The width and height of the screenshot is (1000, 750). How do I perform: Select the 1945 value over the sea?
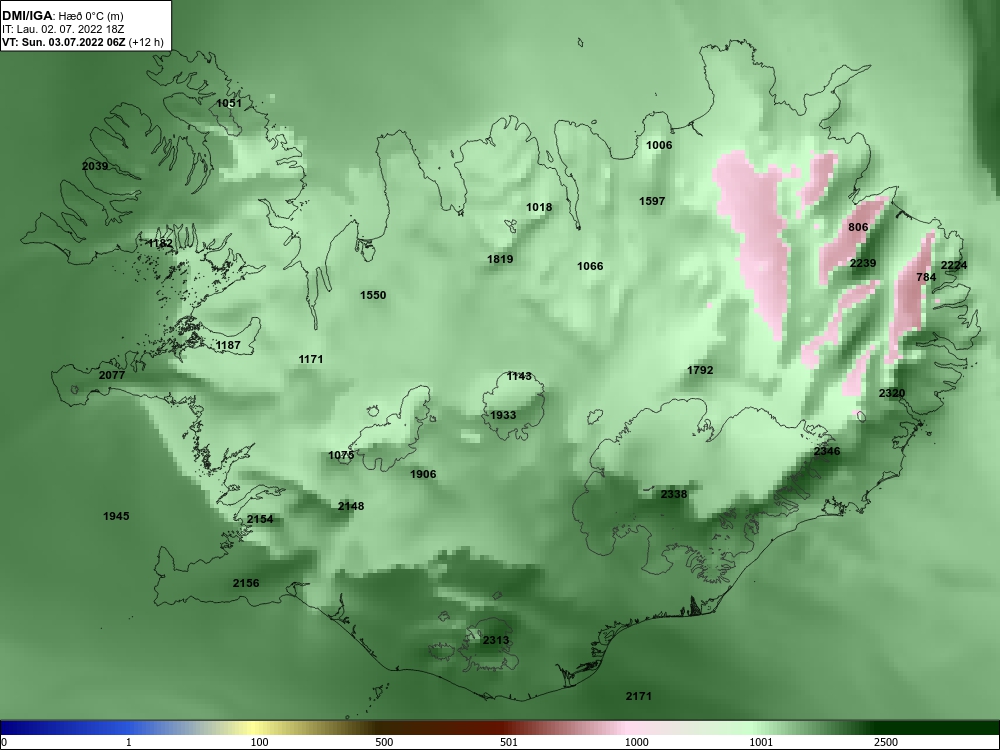coord(116,516)
